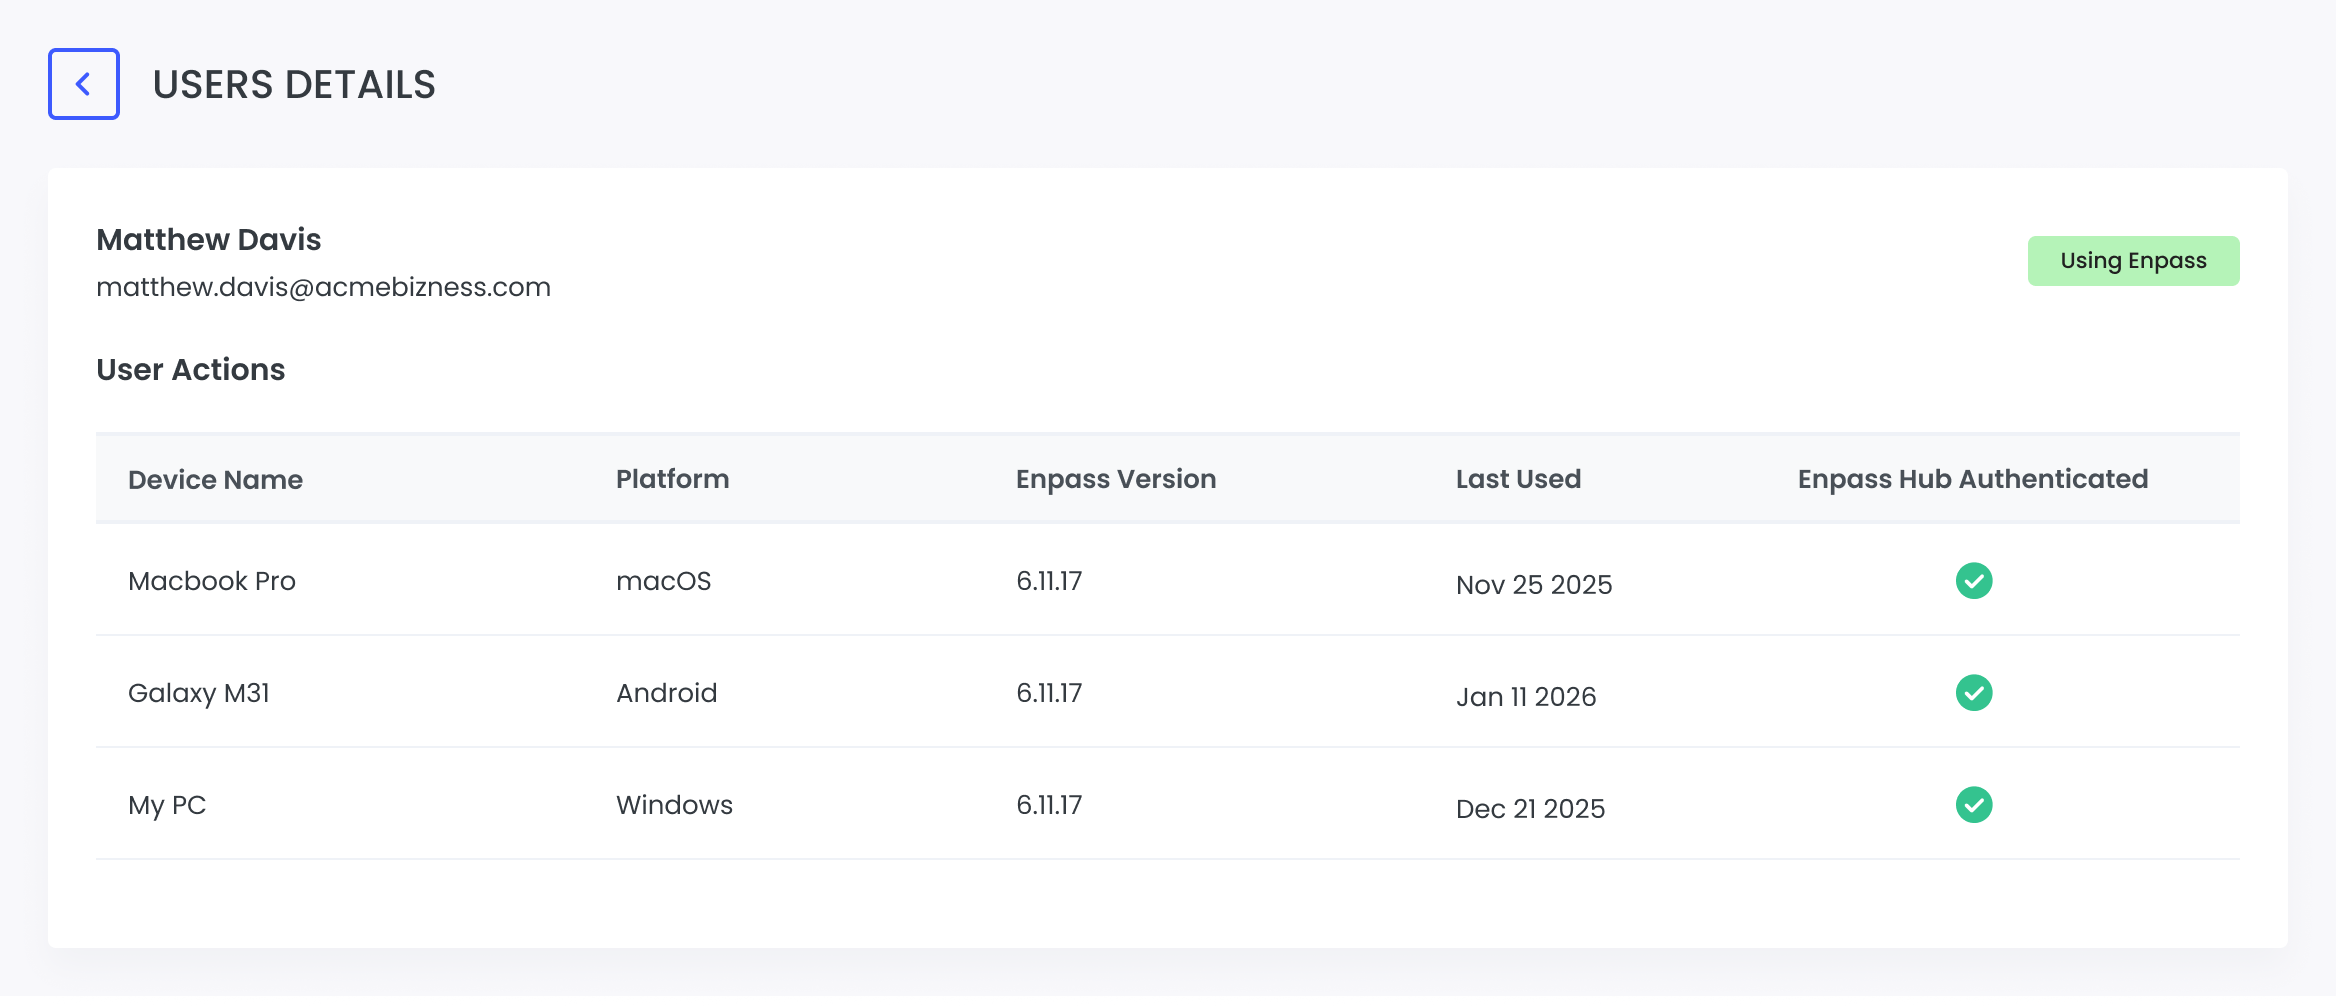This screenshot has width=2336, height=1008.
Task: Click the macOS platform cell
Action: click(x=663, y=581)
